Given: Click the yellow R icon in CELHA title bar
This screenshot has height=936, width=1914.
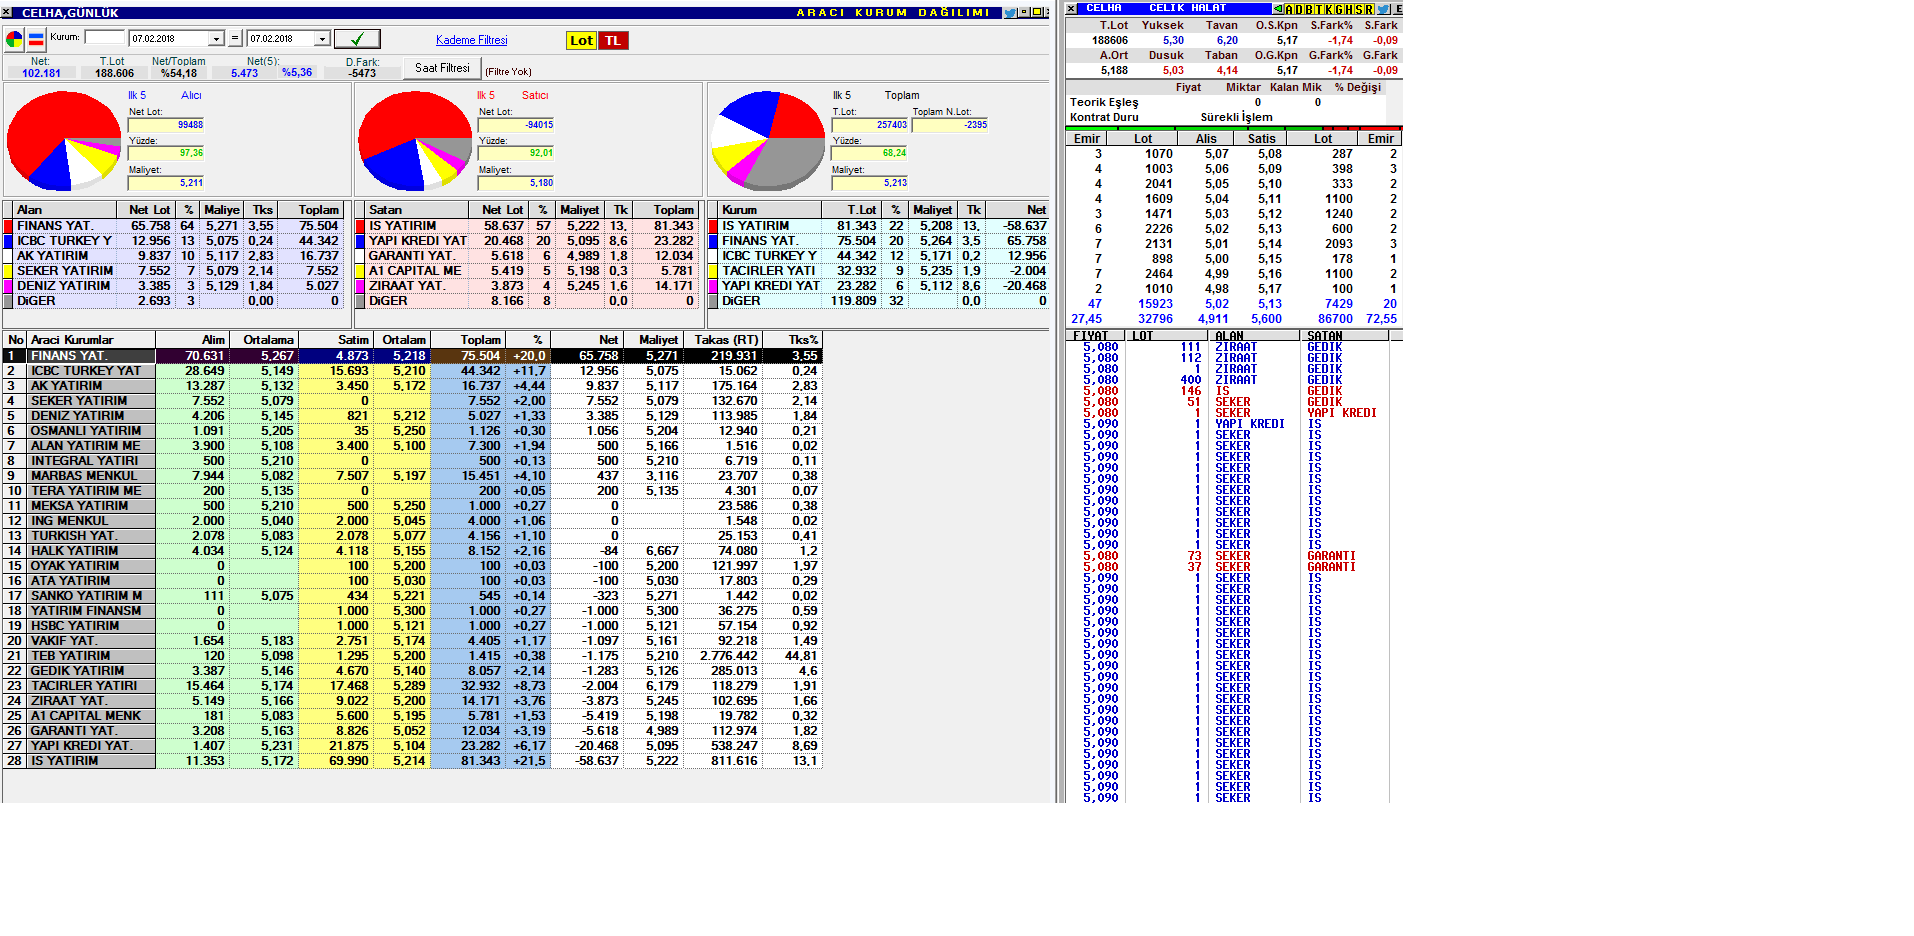Looking at the screenshot, I should tap(1369, 9).
